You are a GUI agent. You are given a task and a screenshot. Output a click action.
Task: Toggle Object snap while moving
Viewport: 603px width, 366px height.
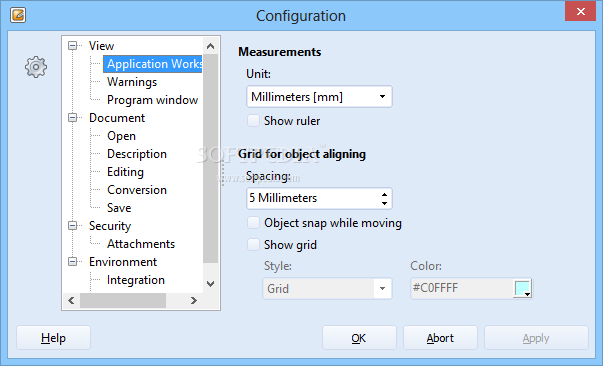253,223
